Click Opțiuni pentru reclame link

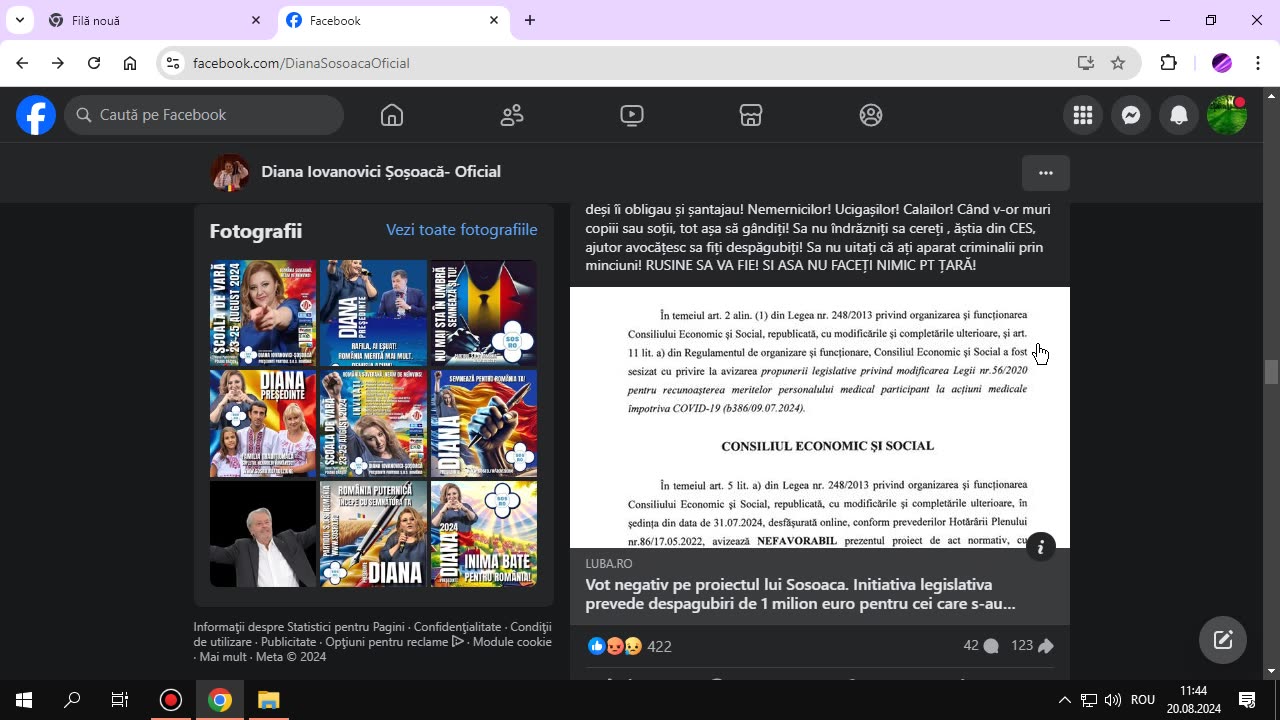394,642
